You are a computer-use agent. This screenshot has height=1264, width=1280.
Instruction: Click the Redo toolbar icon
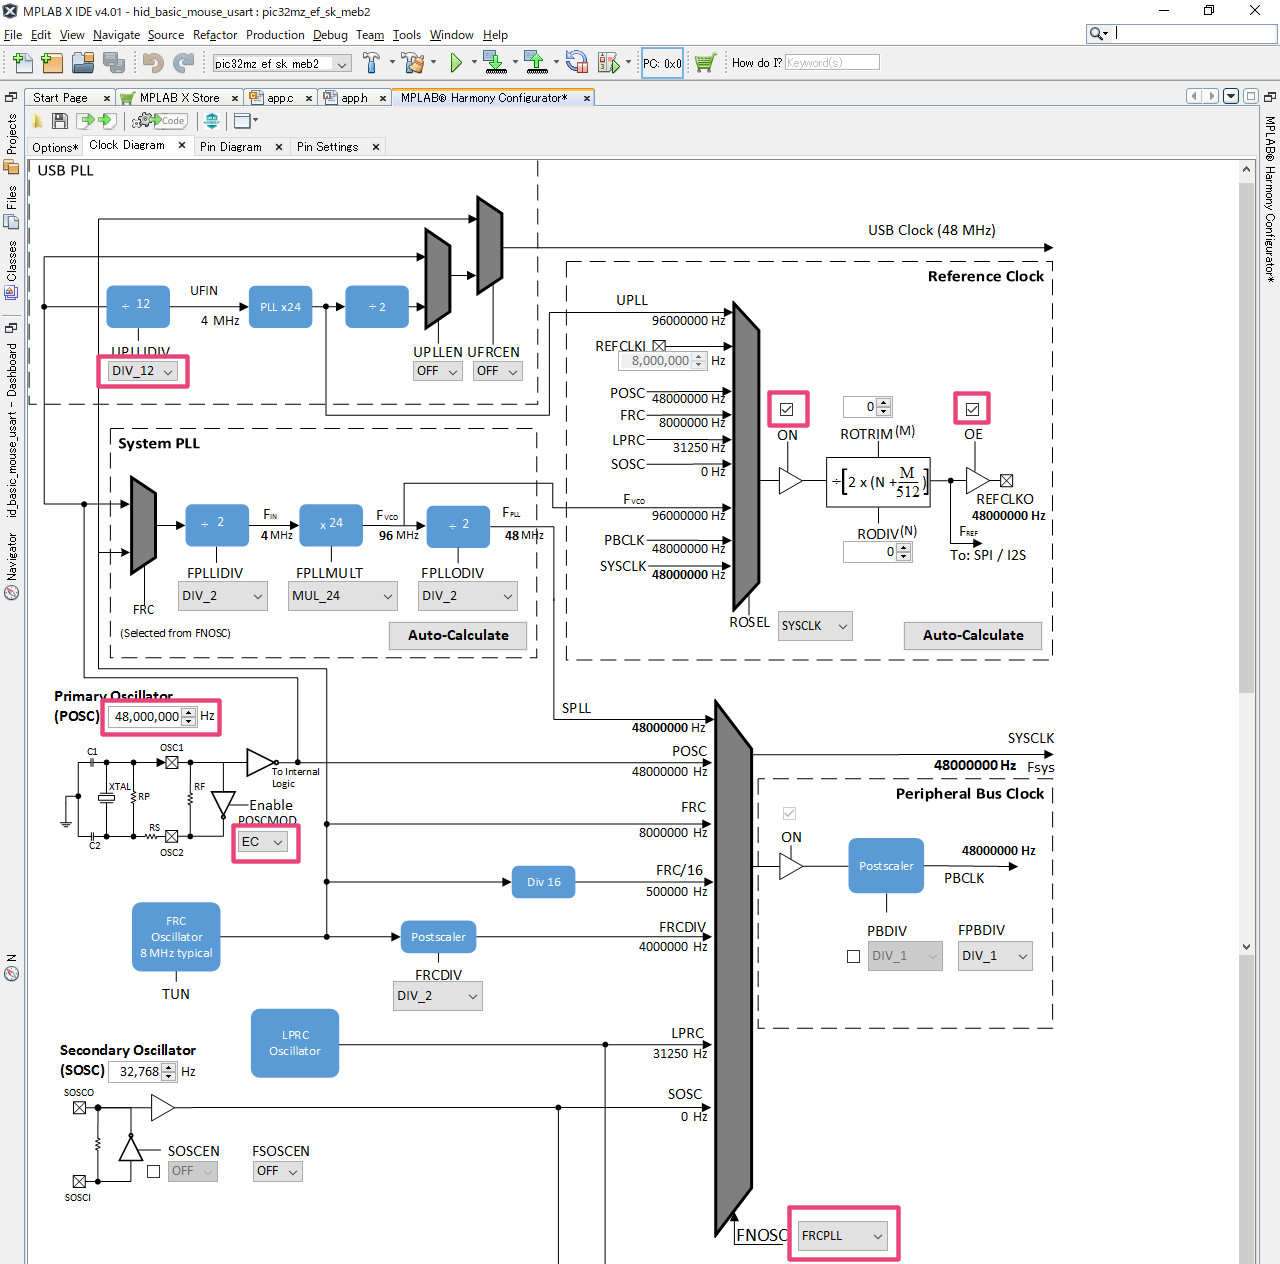pyautogui.click(x=183, y=63)
